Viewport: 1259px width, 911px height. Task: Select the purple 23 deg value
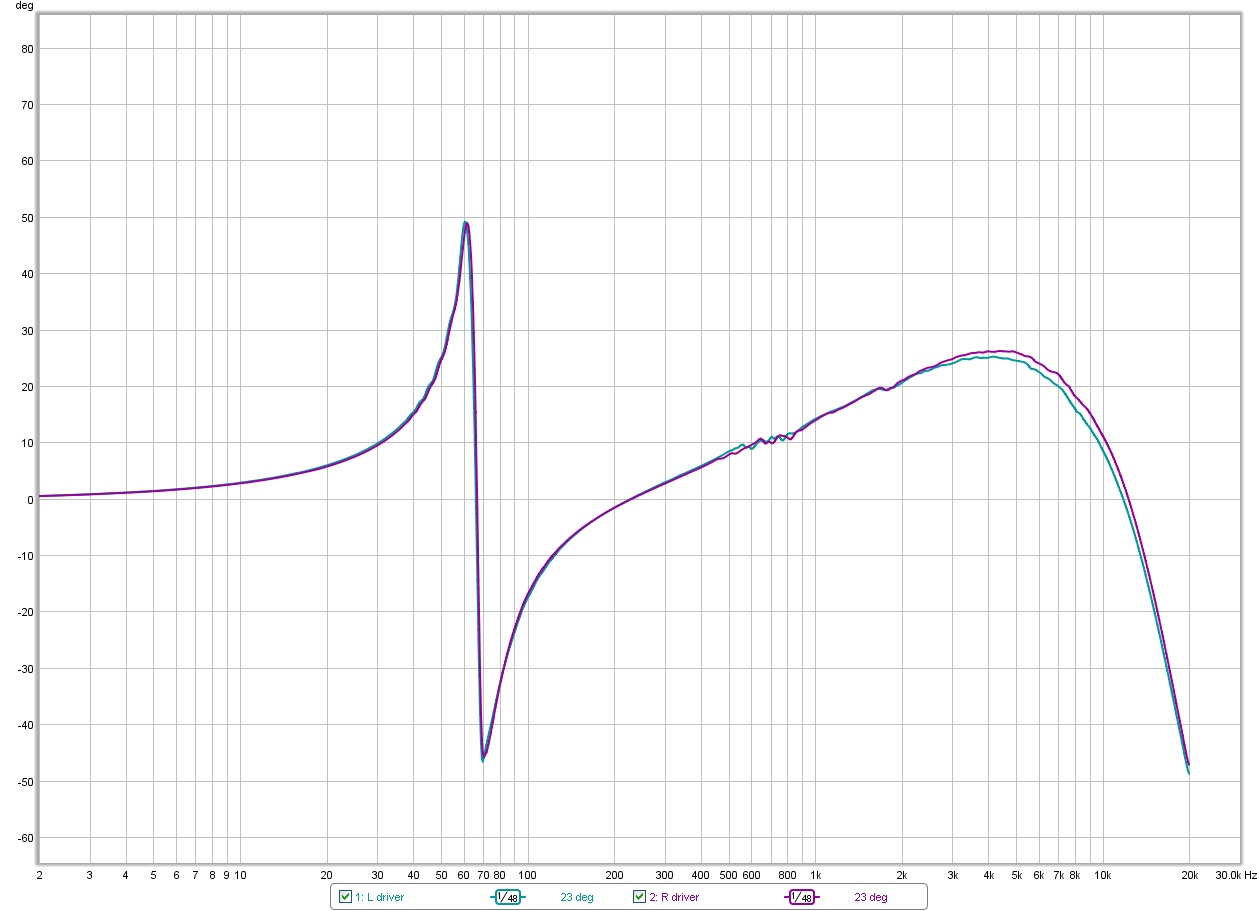pyautogui.click(x=871, y=897)
